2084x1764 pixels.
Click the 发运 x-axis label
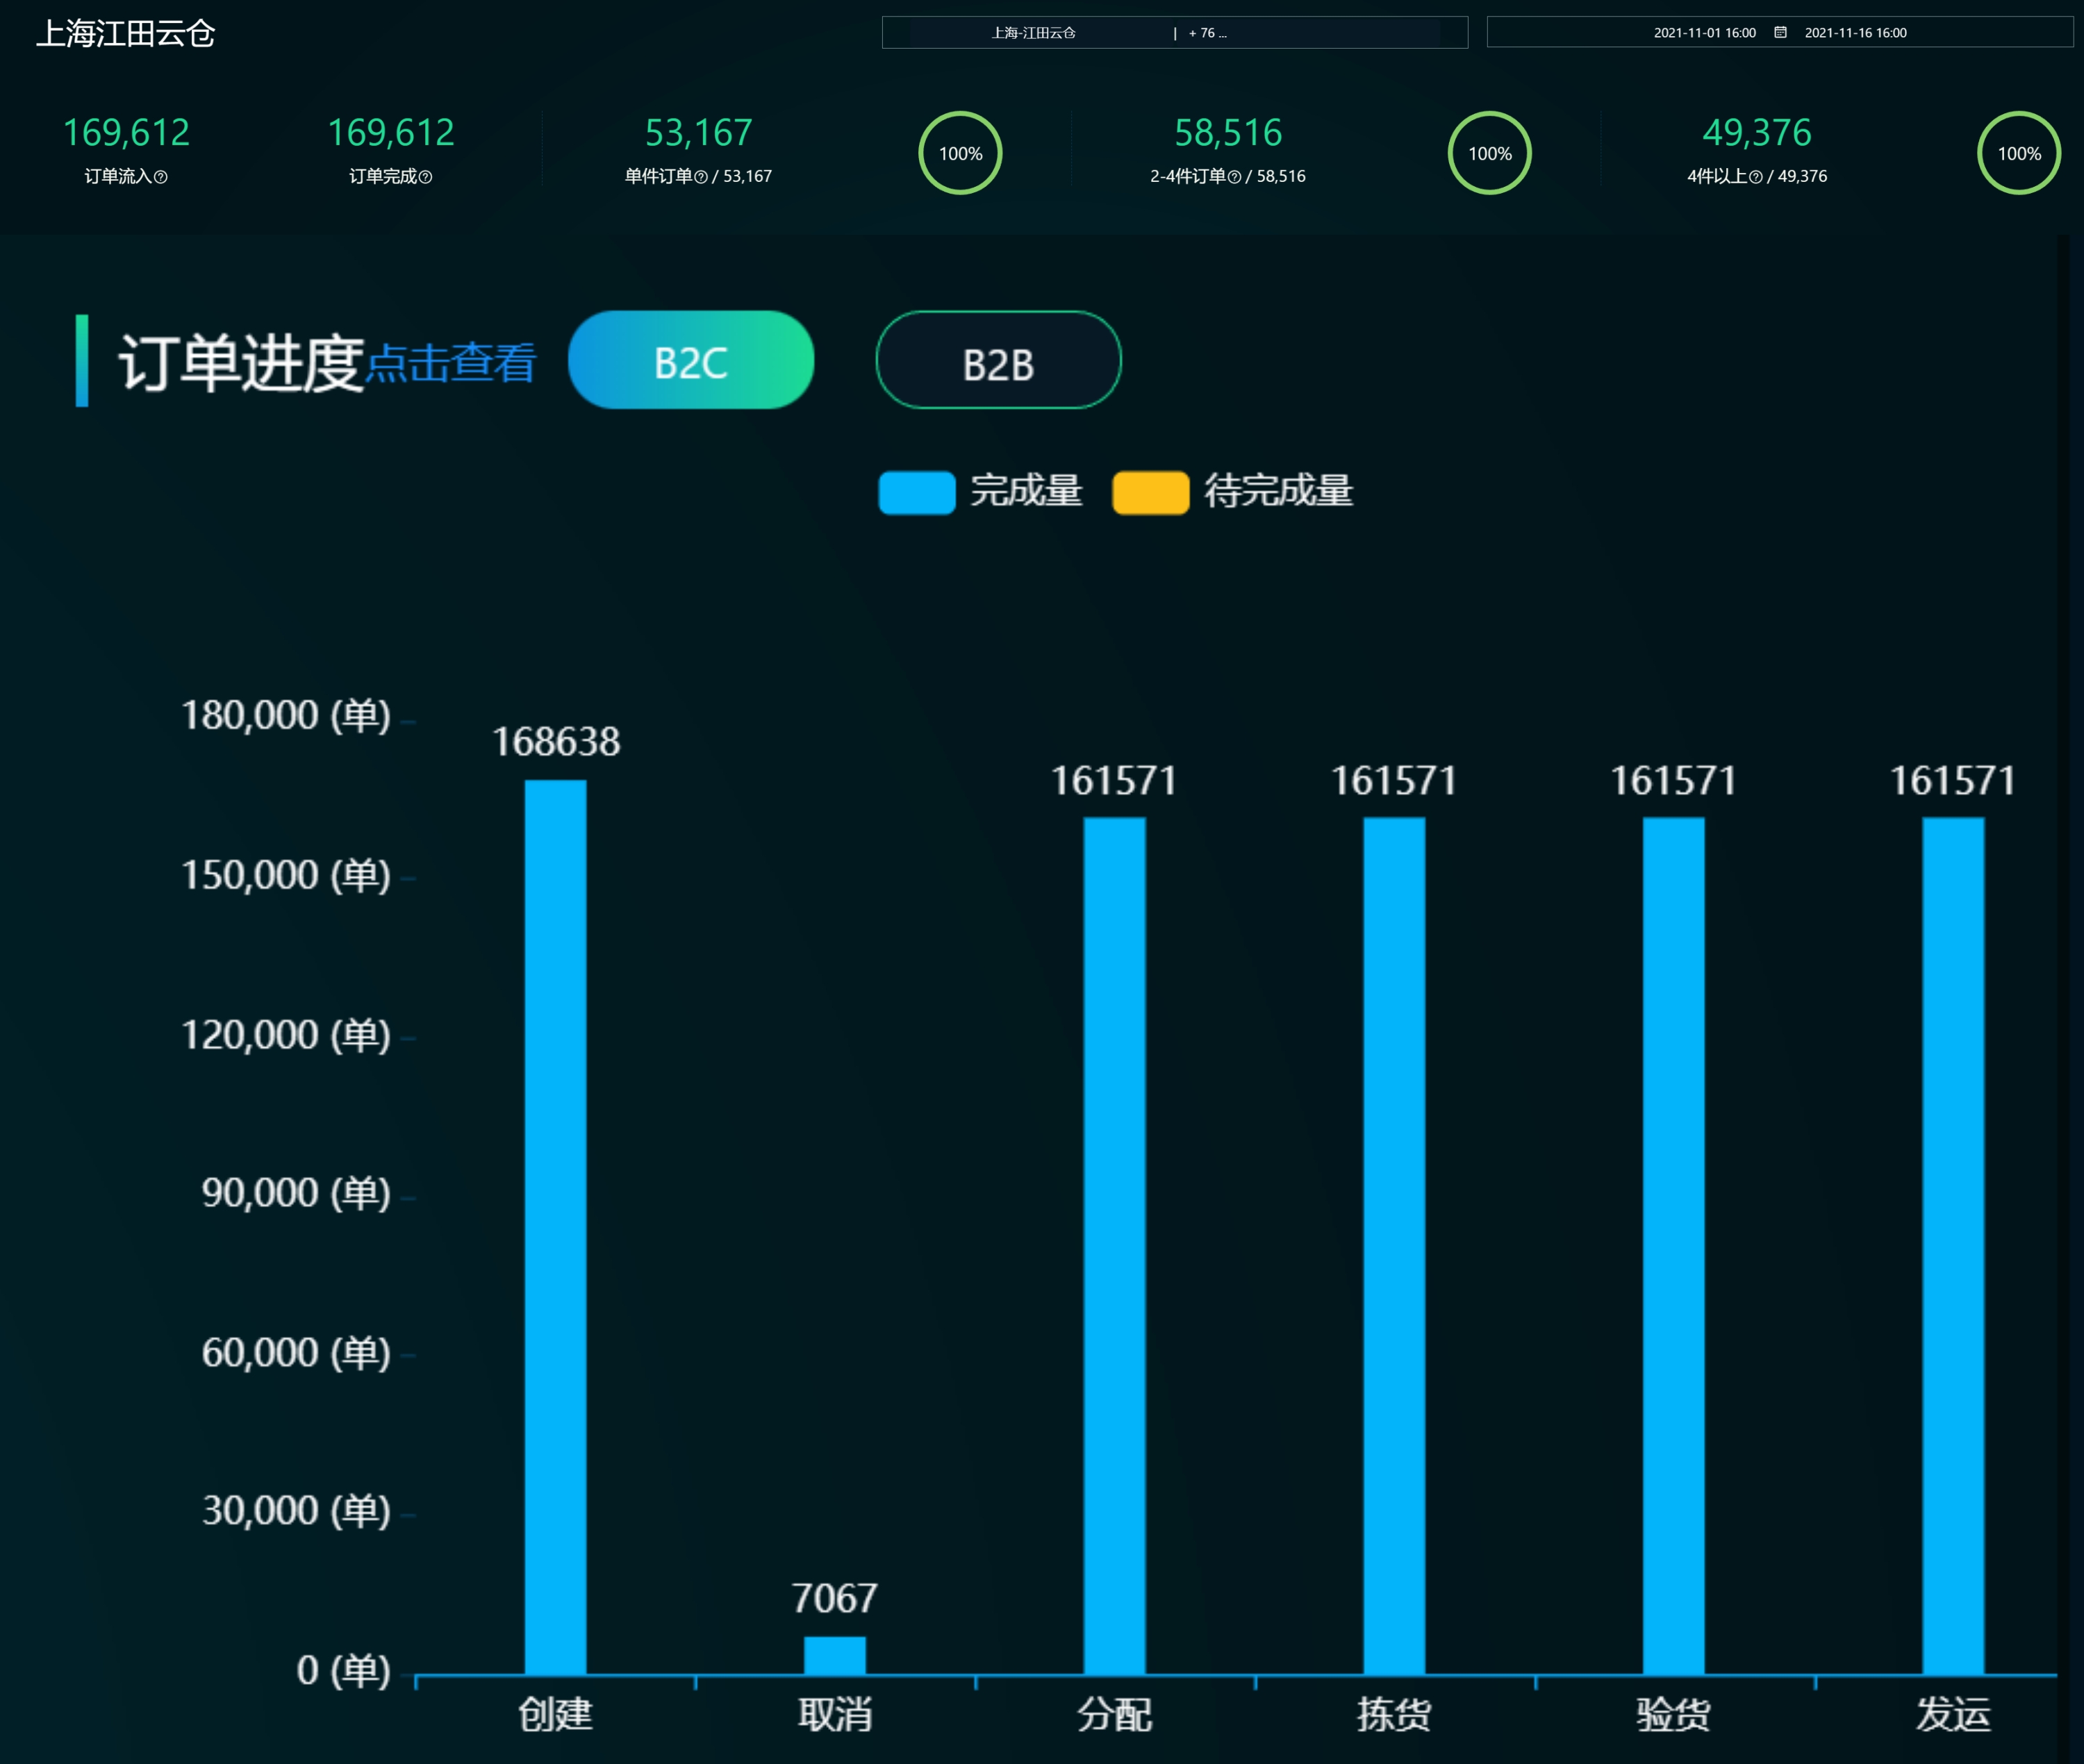[1953, 1715]
